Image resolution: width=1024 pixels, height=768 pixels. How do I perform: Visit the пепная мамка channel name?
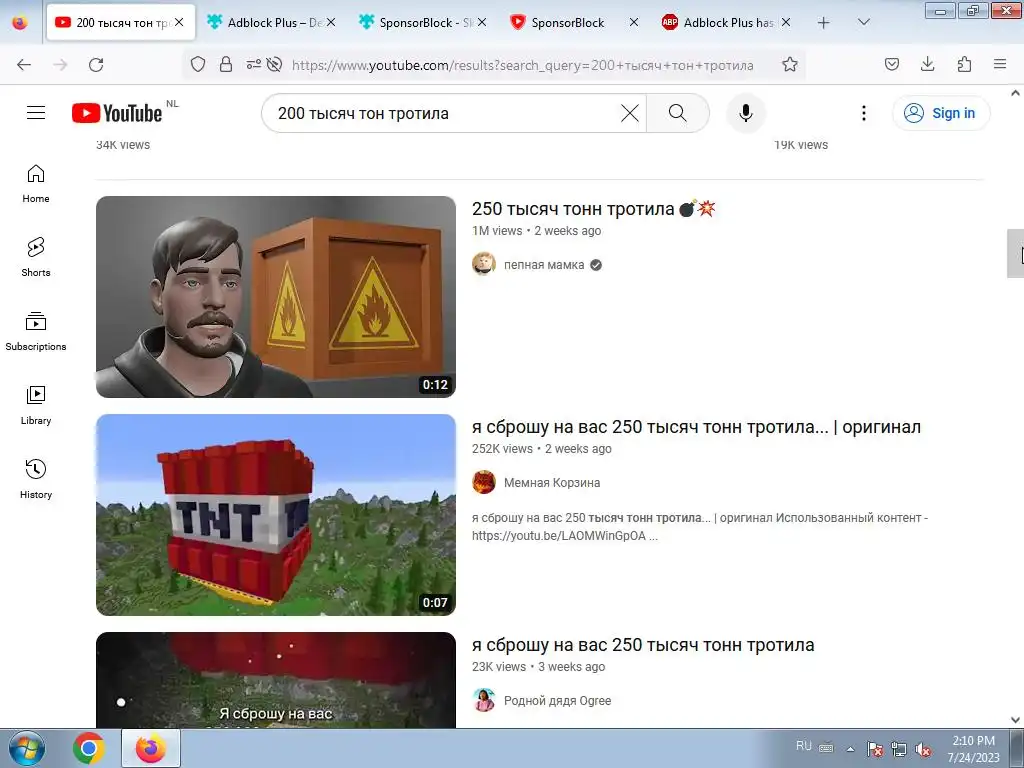(x=544, y=264)
